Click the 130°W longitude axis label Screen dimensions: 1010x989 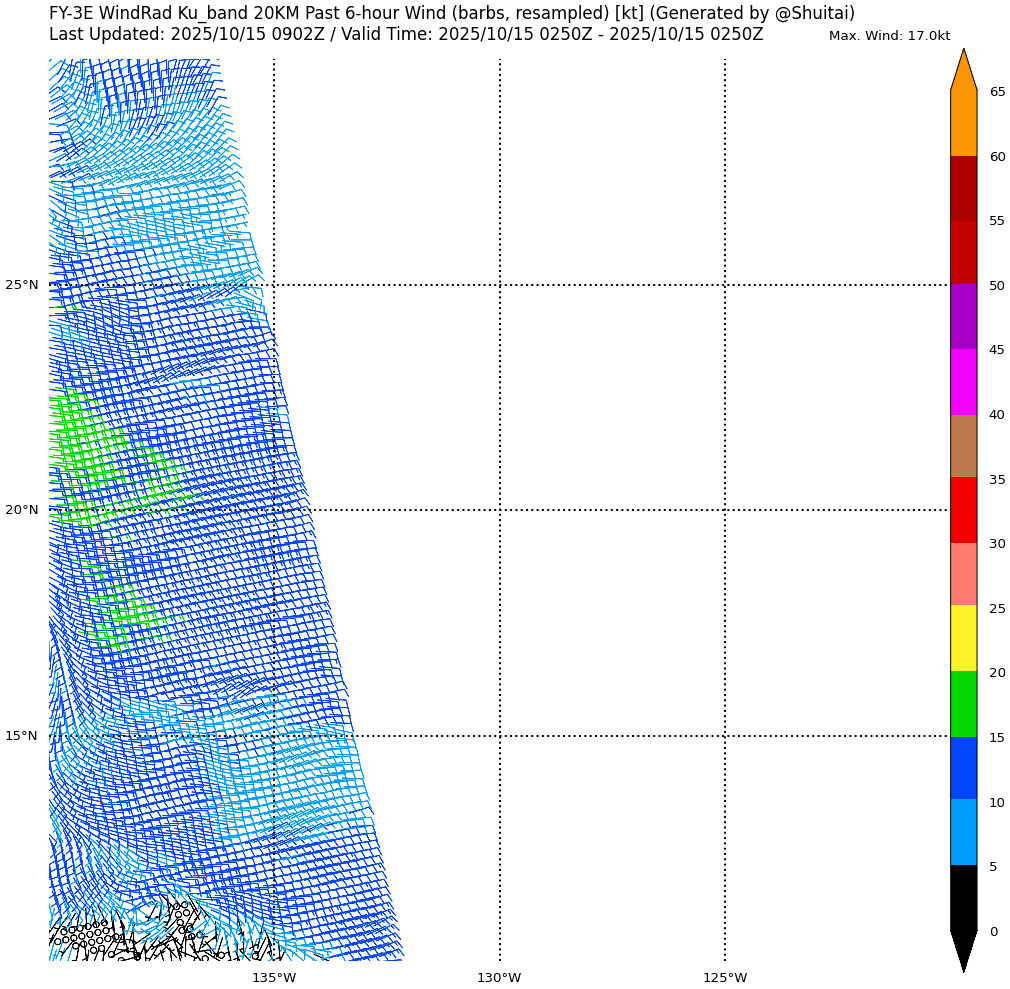click(x=499, y=977)
